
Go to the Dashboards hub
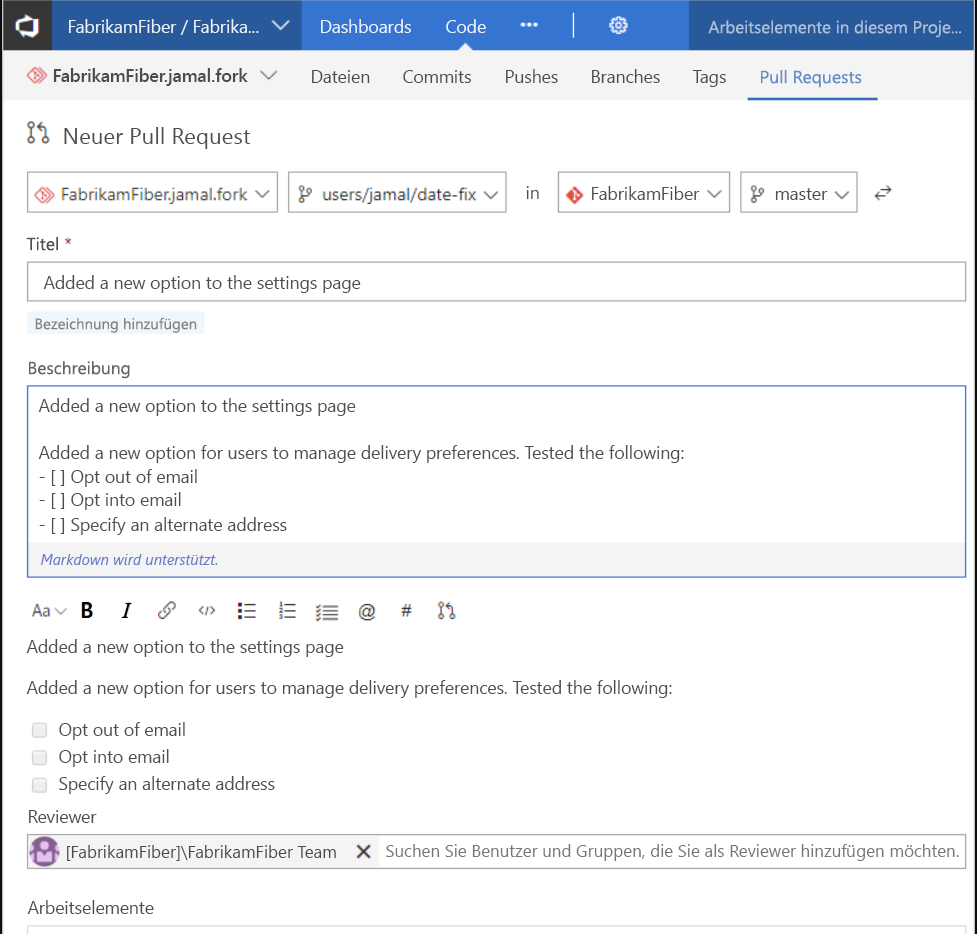tap(365, 26)
